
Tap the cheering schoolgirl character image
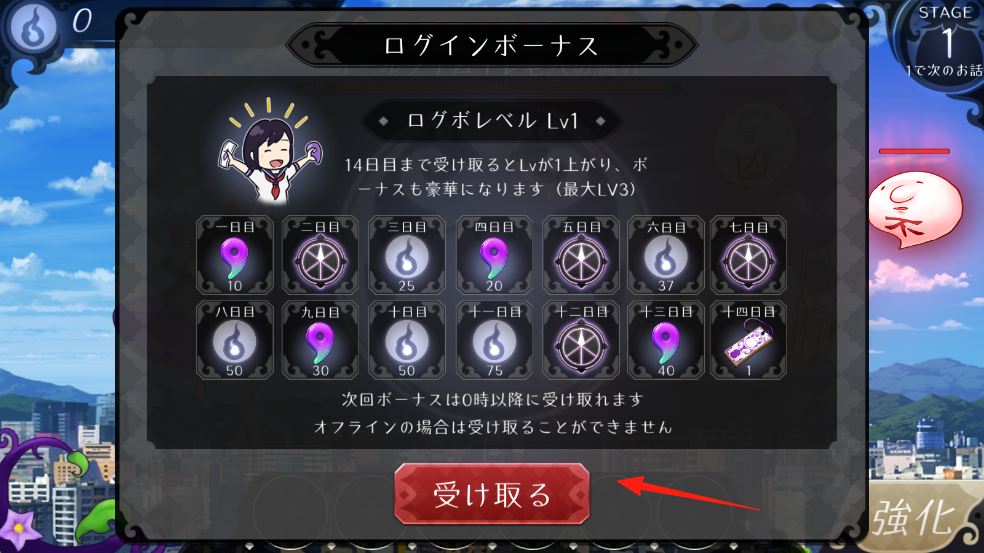270,151
